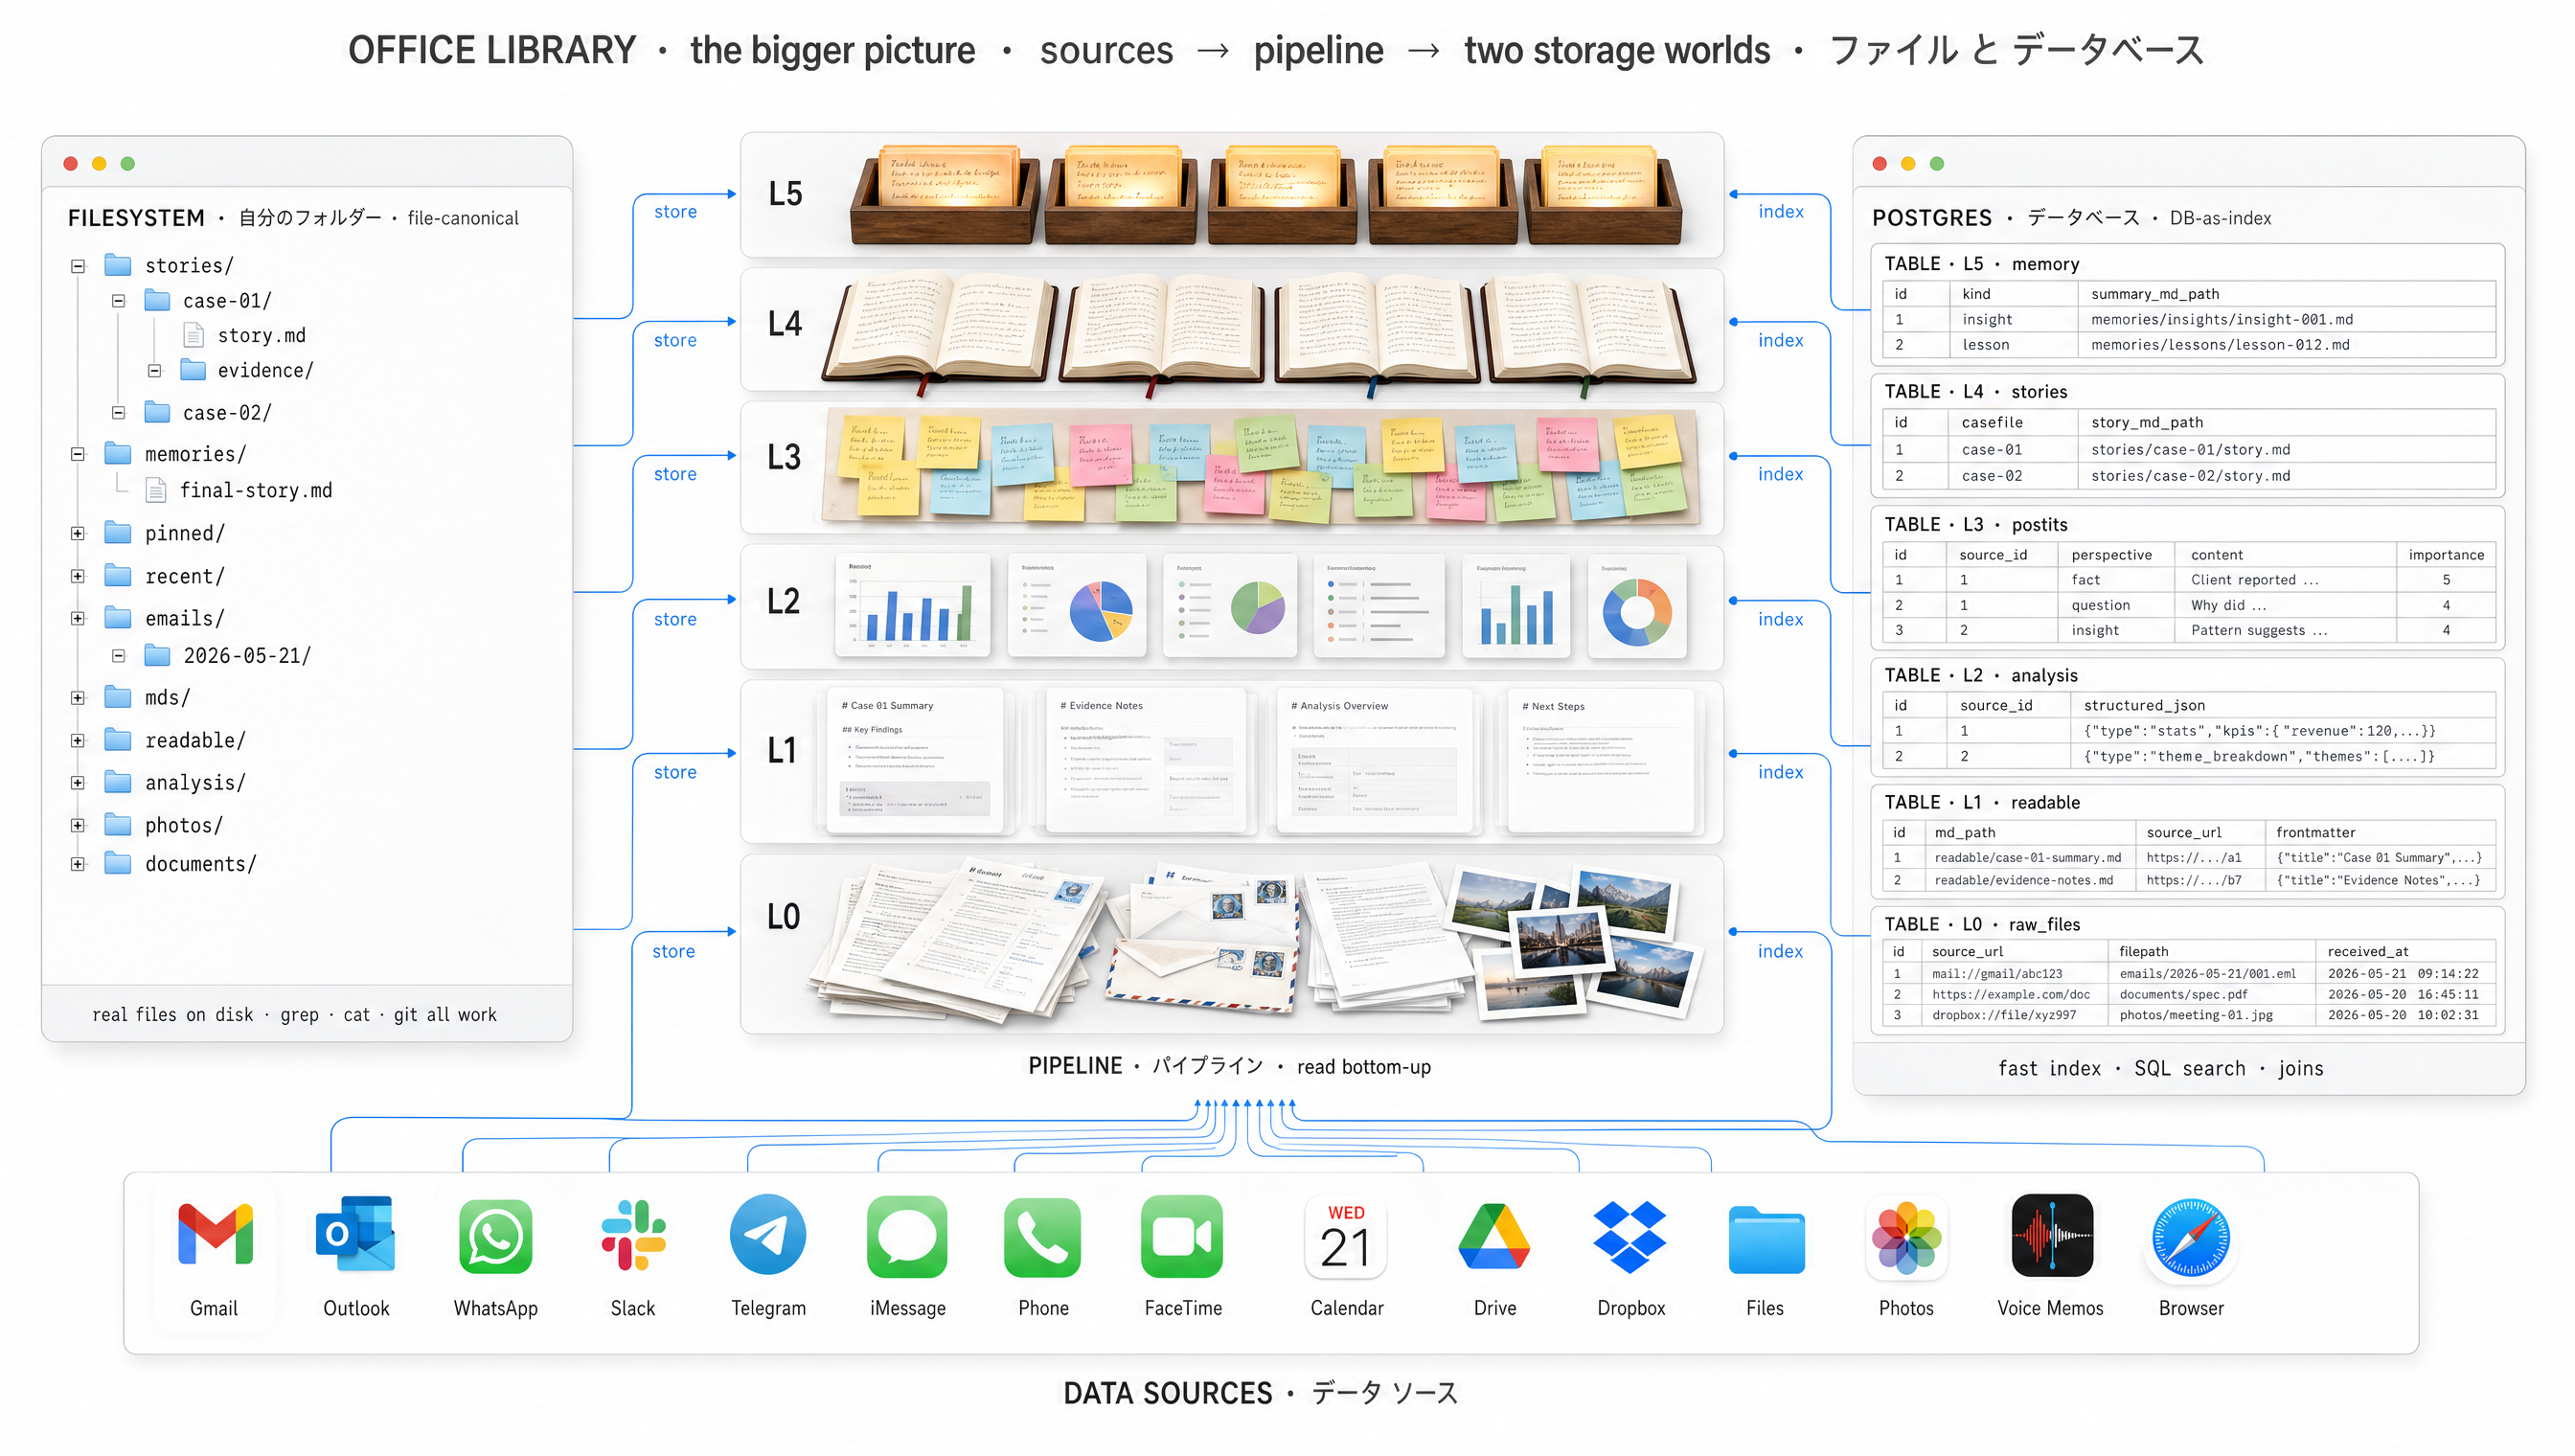Select the Analysis Overview document card

pyautogui.click(x=1374, y=760)
